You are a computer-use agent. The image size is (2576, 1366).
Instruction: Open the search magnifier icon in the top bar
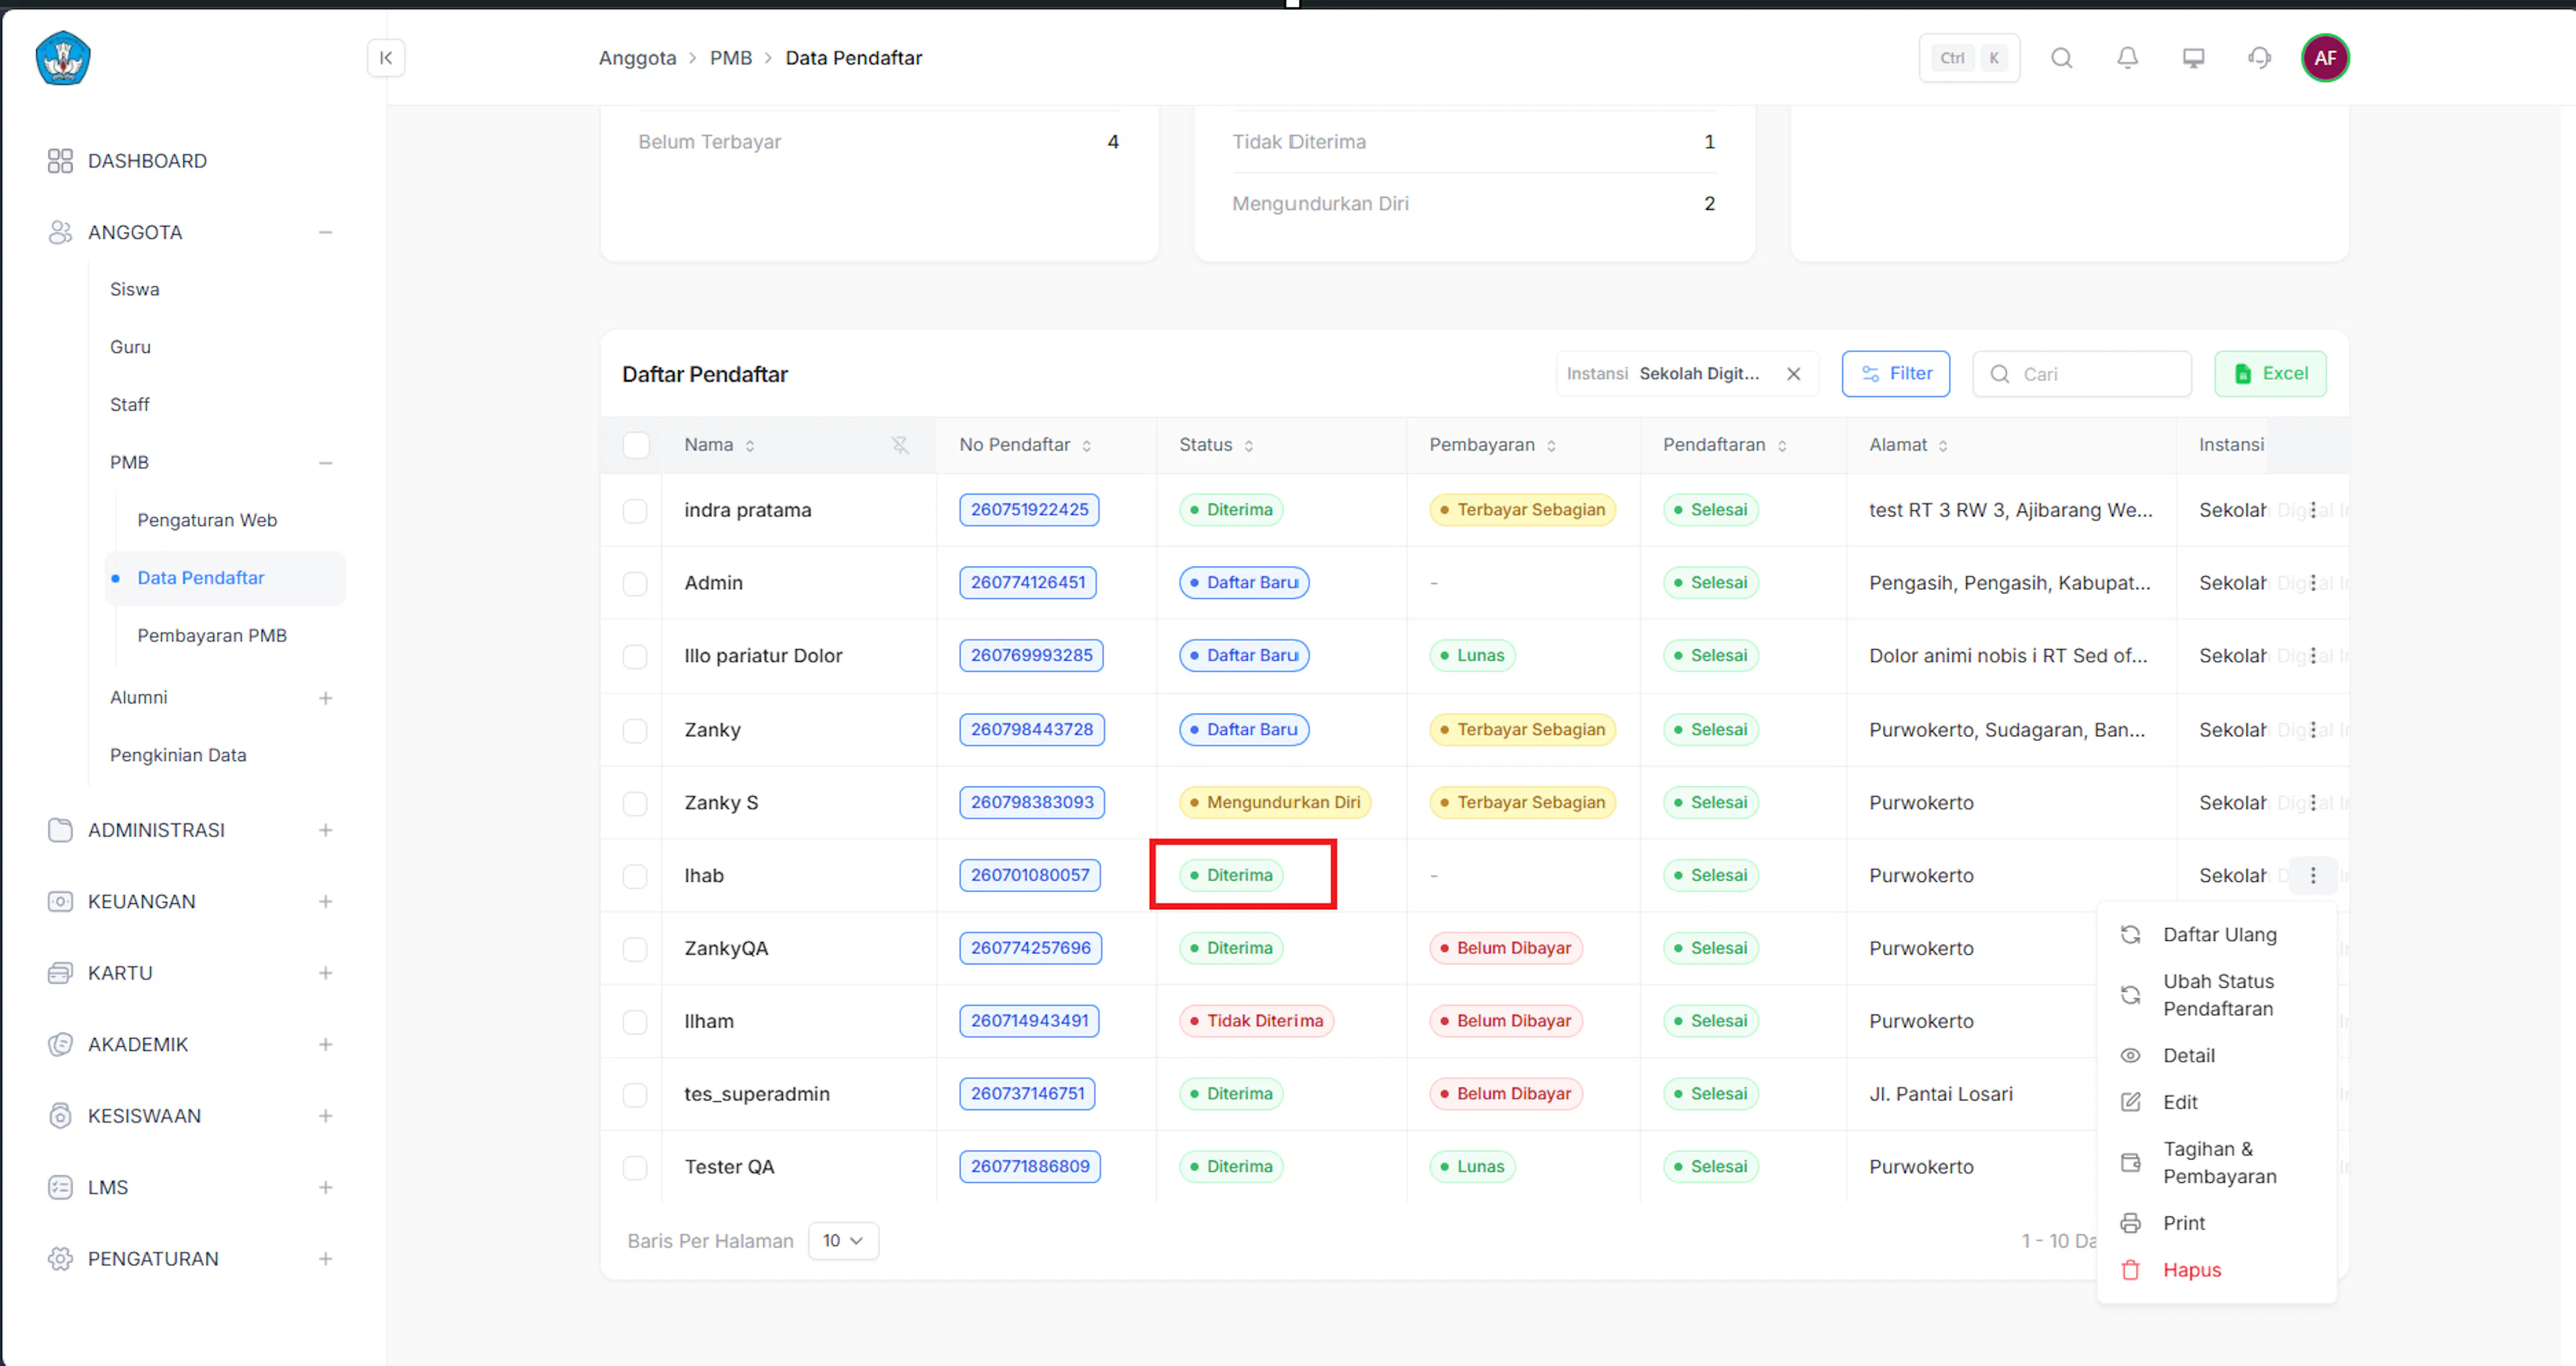pyautogui.click(x=2062, y=58)
